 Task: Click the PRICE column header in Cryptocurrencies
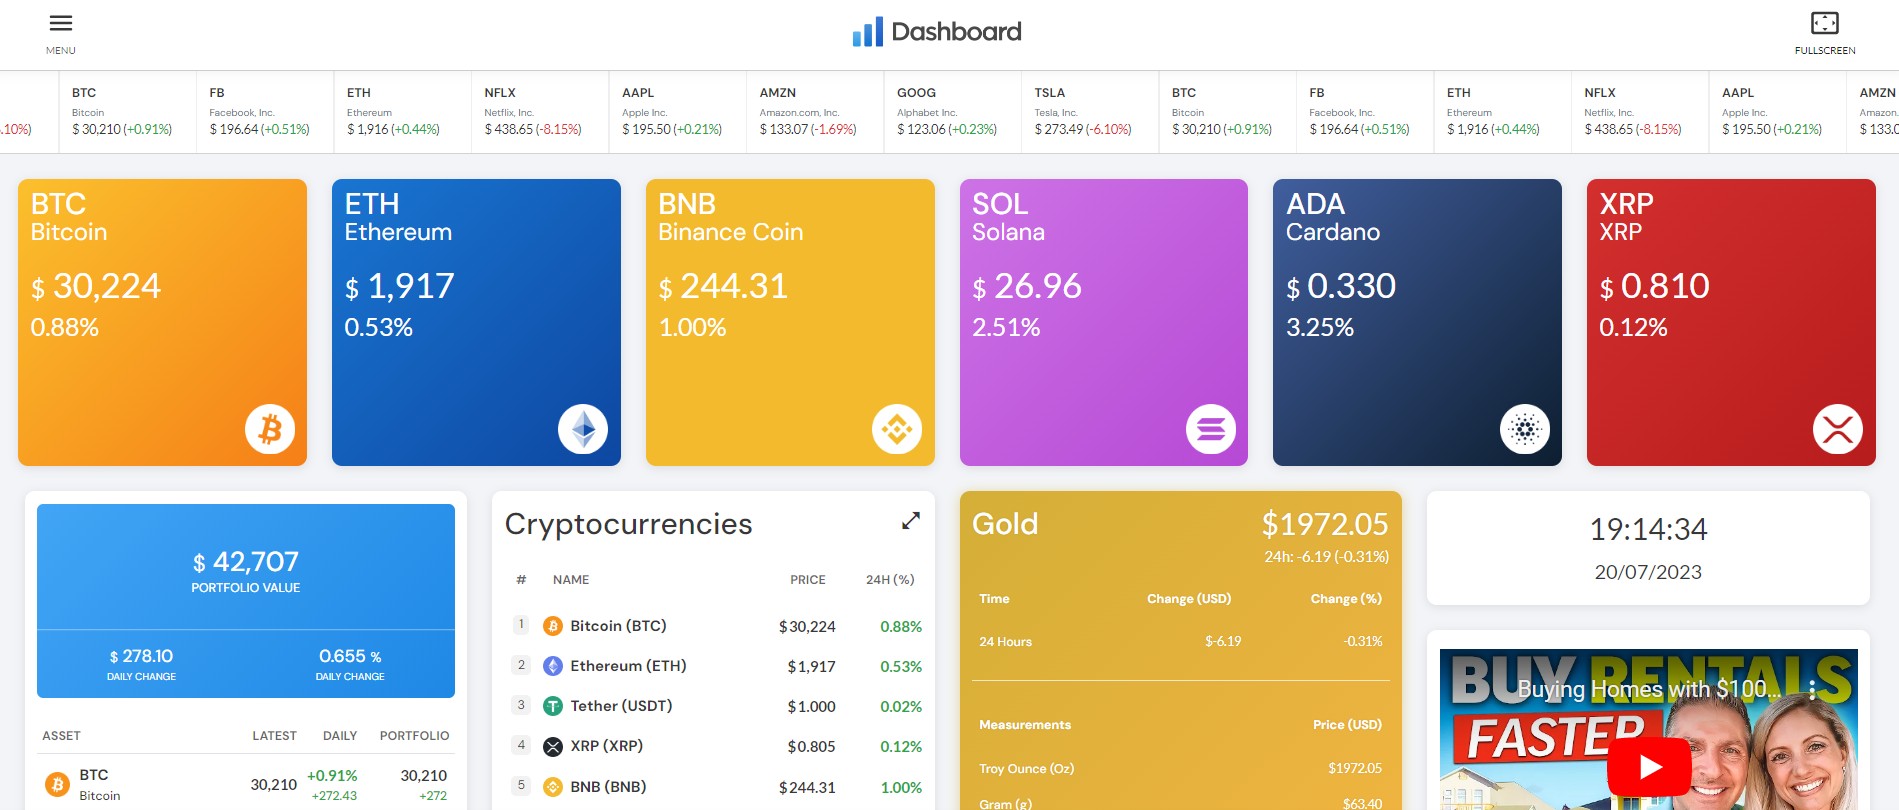[x=808, y=580]
